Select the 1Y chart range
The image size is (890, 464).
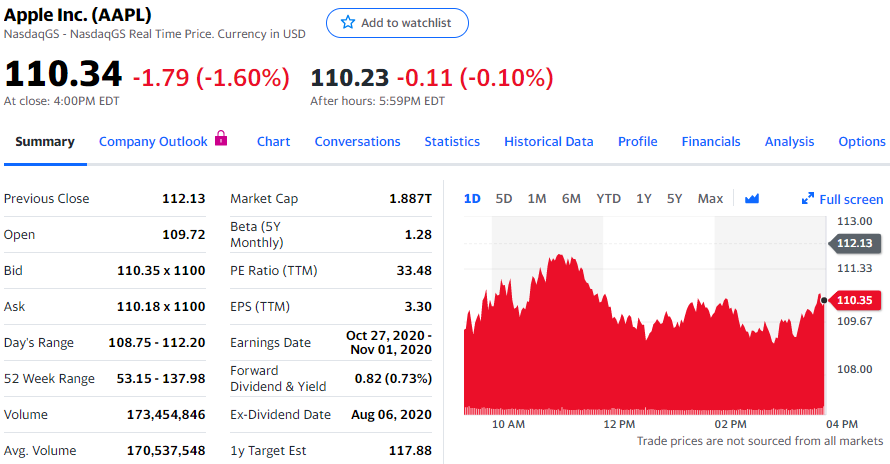(643, 198)
